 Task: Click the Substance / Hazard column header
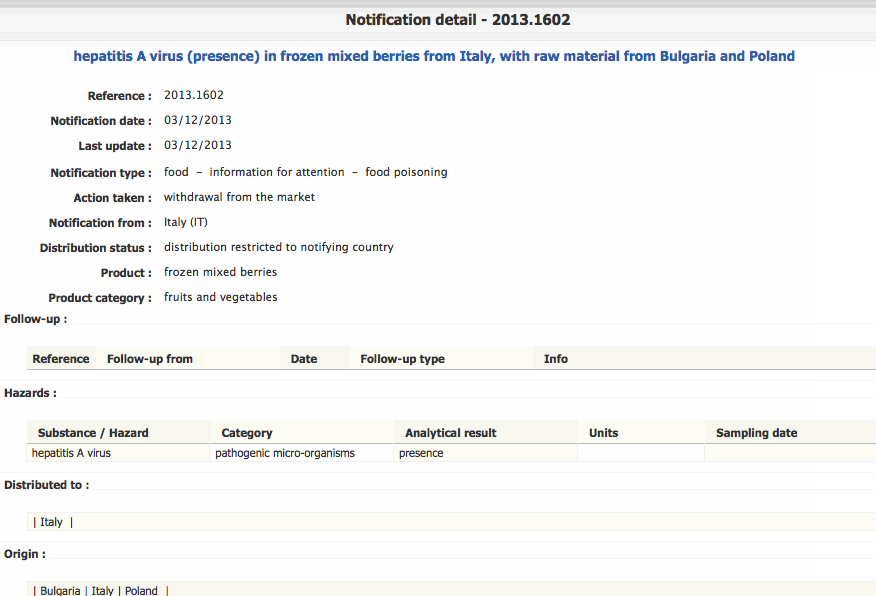pos(93,433)
